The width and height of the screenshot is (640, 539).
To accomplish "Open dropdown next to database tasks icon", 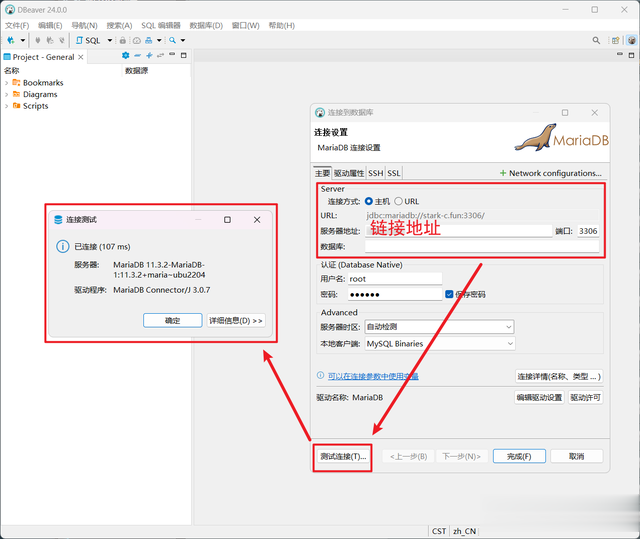I will click(159, 40).
